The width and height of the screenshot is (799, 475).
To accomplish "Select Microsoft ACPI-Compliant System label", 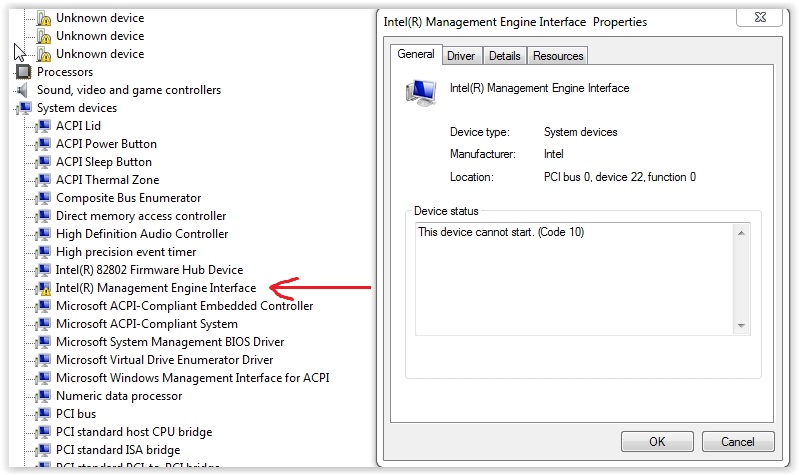I will point(147,324).
